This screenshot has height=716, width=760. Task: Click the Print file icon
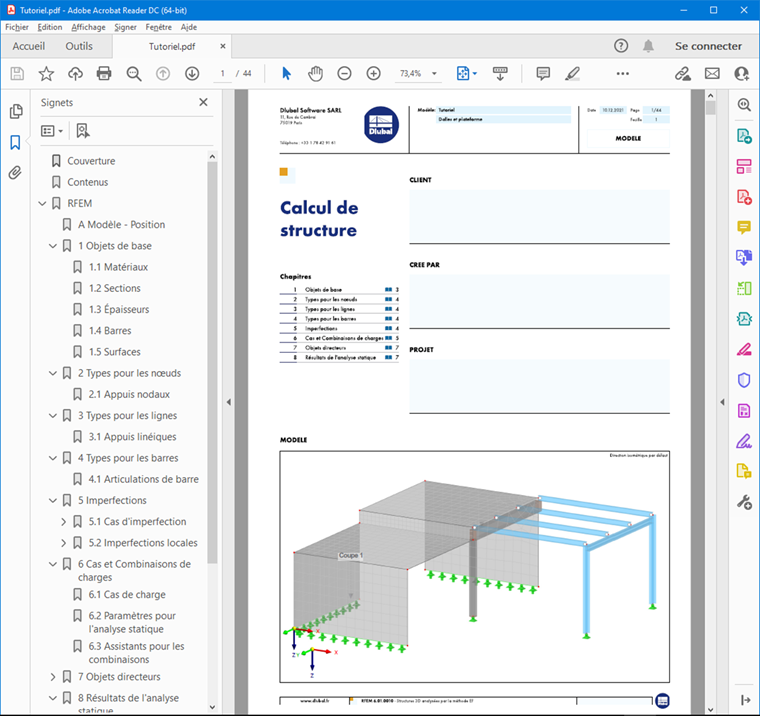click(x=104, y=74)
